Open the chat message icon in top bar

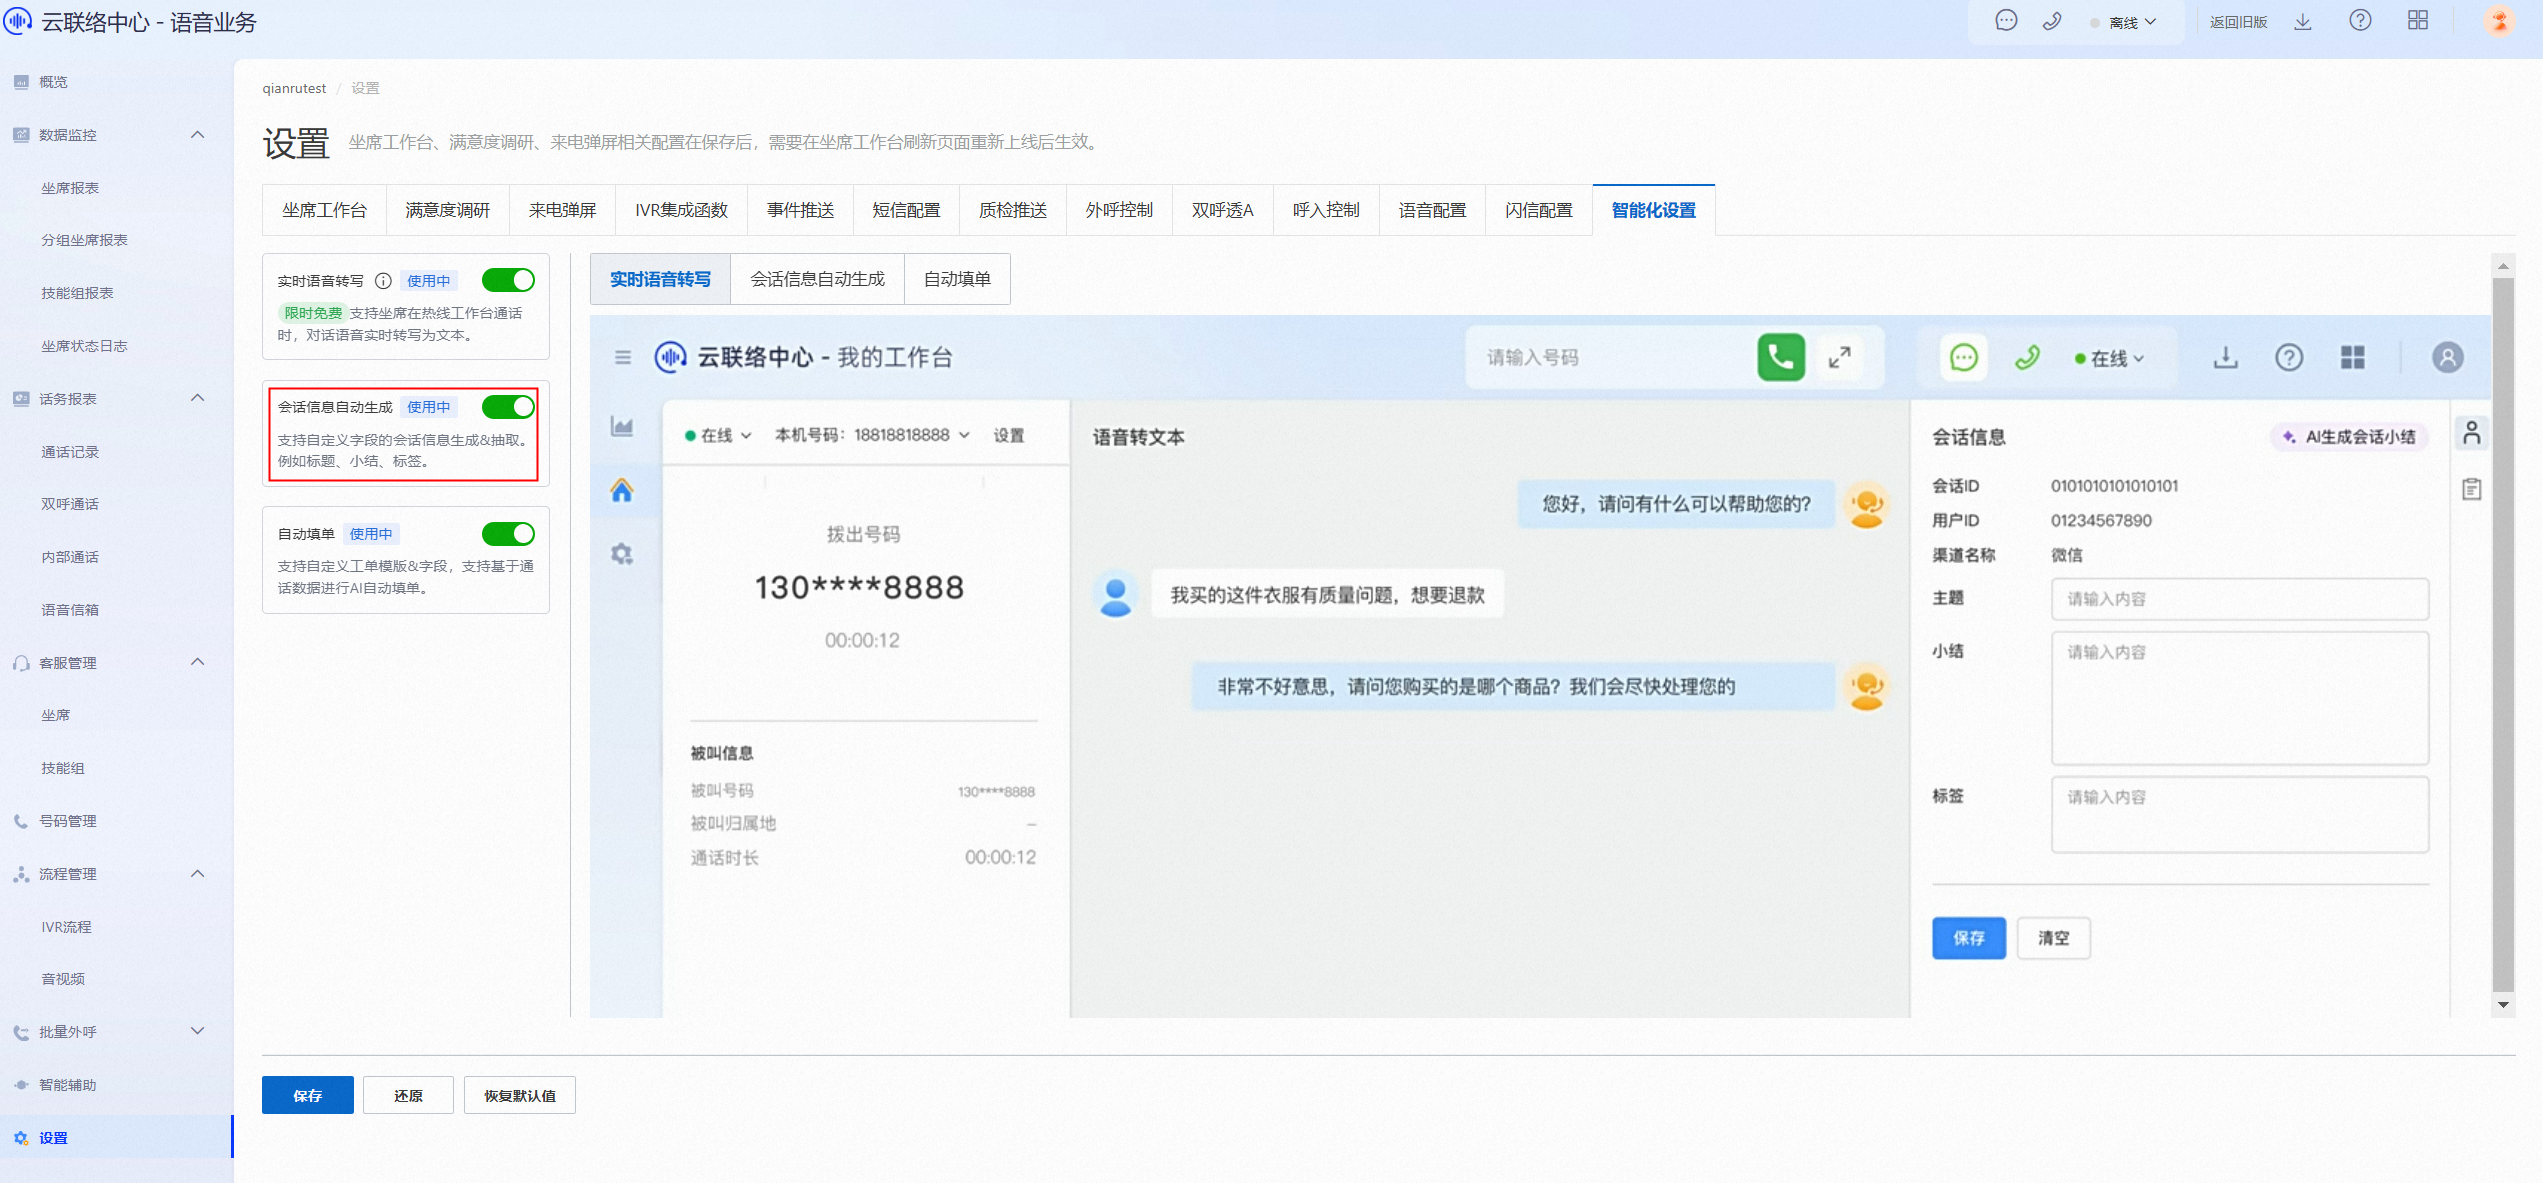pyautogui.click(x=2005, y=21)
